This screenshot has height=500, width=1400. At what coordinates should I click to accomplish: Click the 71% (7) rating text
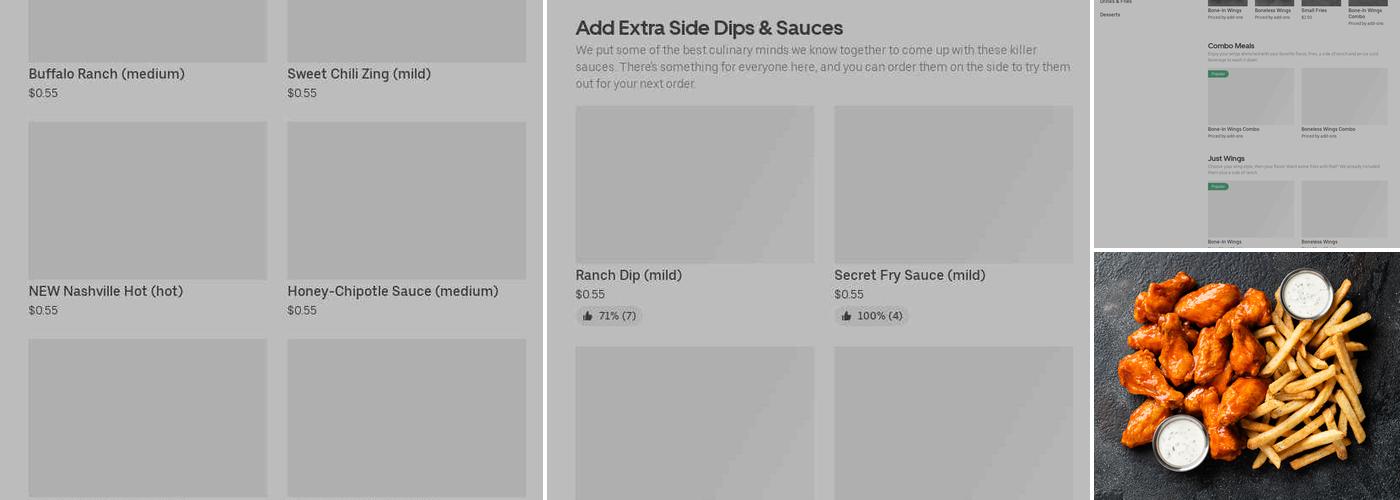click(617, 316)
